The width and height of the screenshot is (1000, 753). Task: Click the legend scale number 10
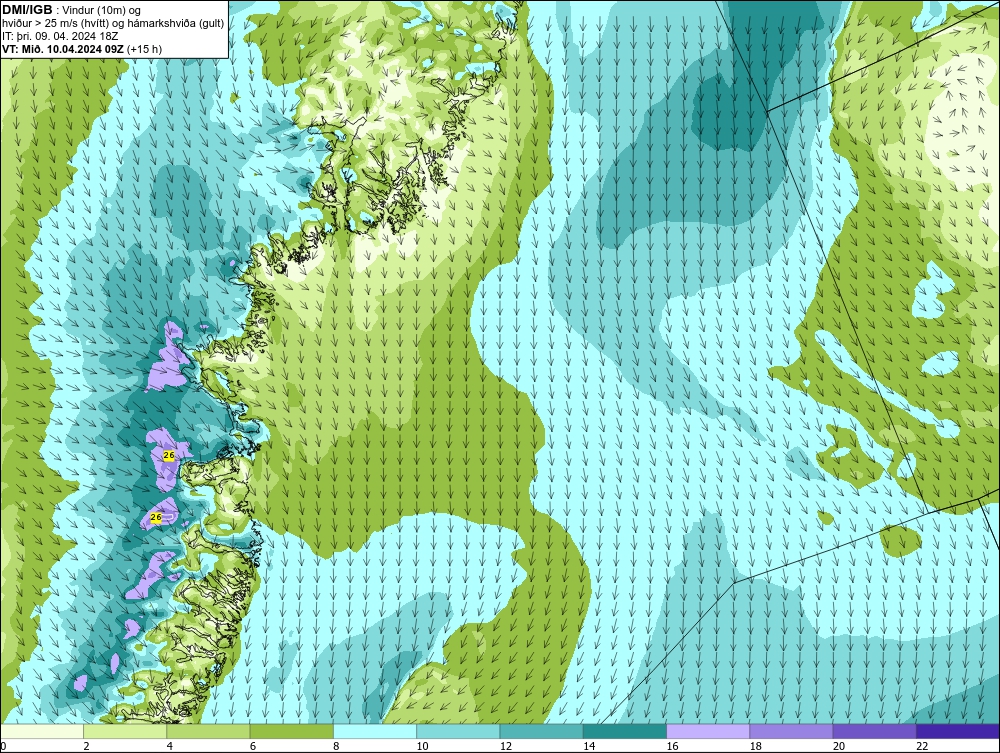[422, 747]
